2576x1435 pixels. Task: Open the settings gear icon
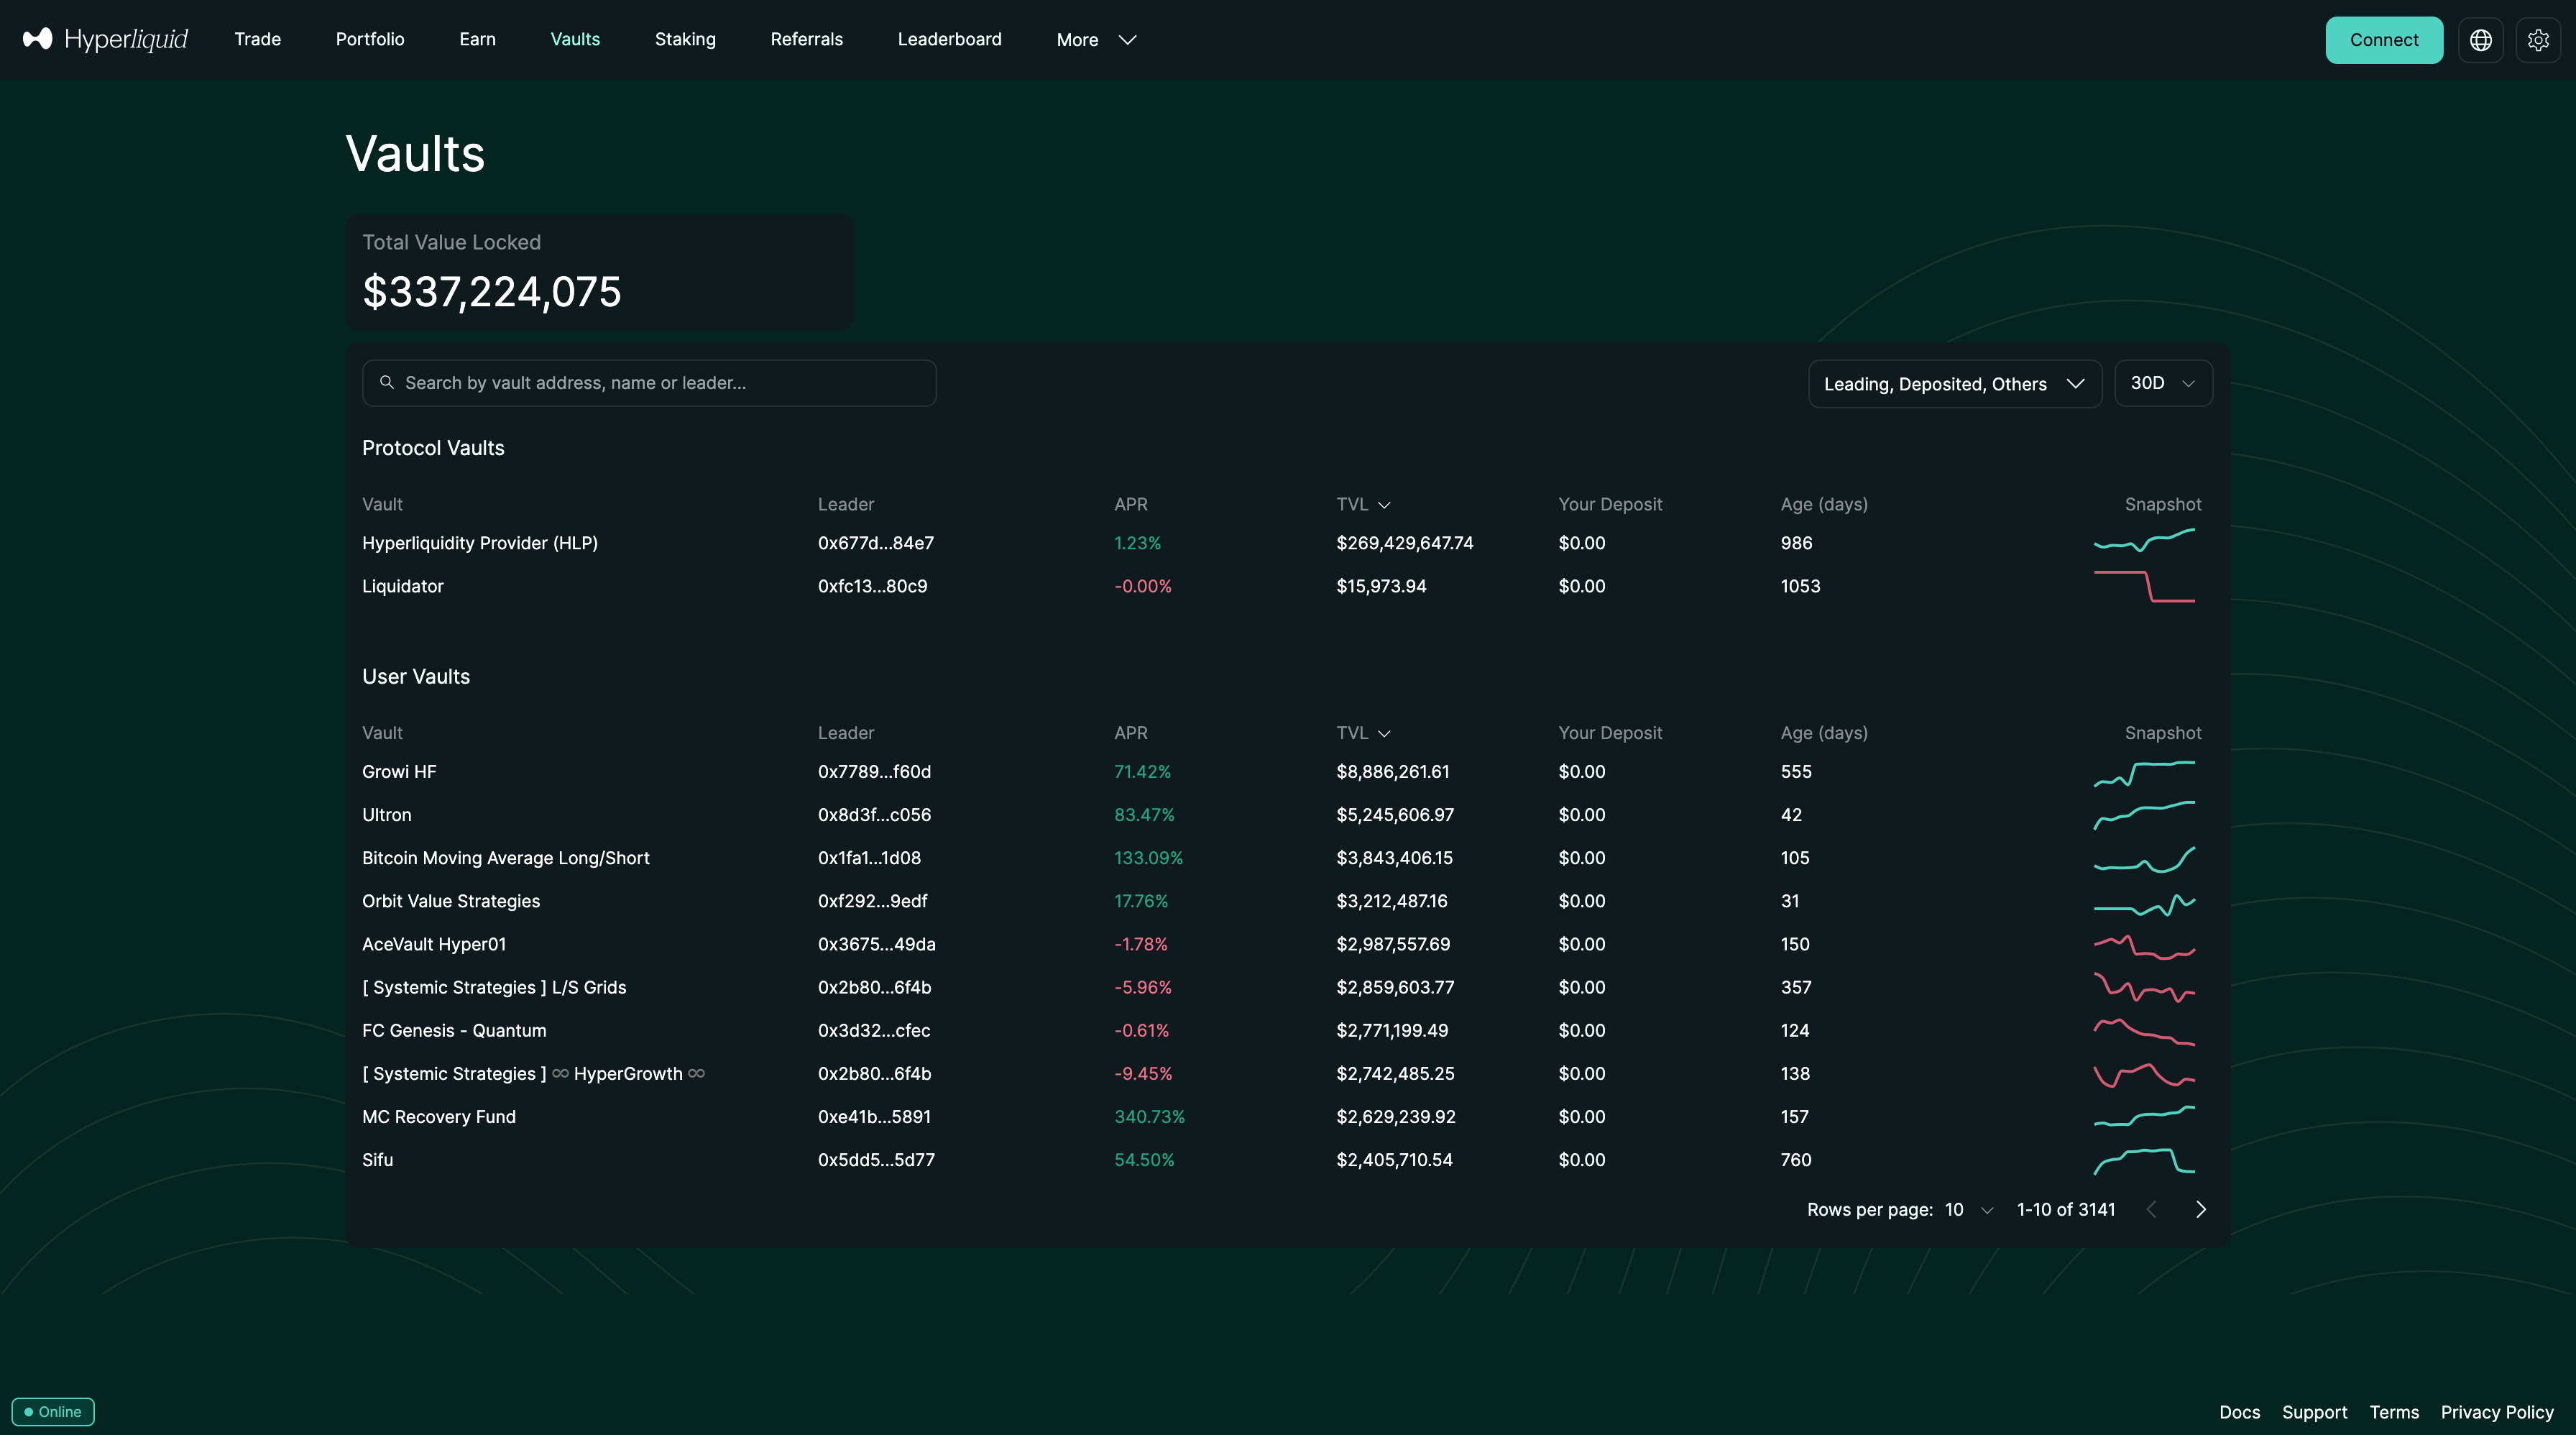point(2538,40)
